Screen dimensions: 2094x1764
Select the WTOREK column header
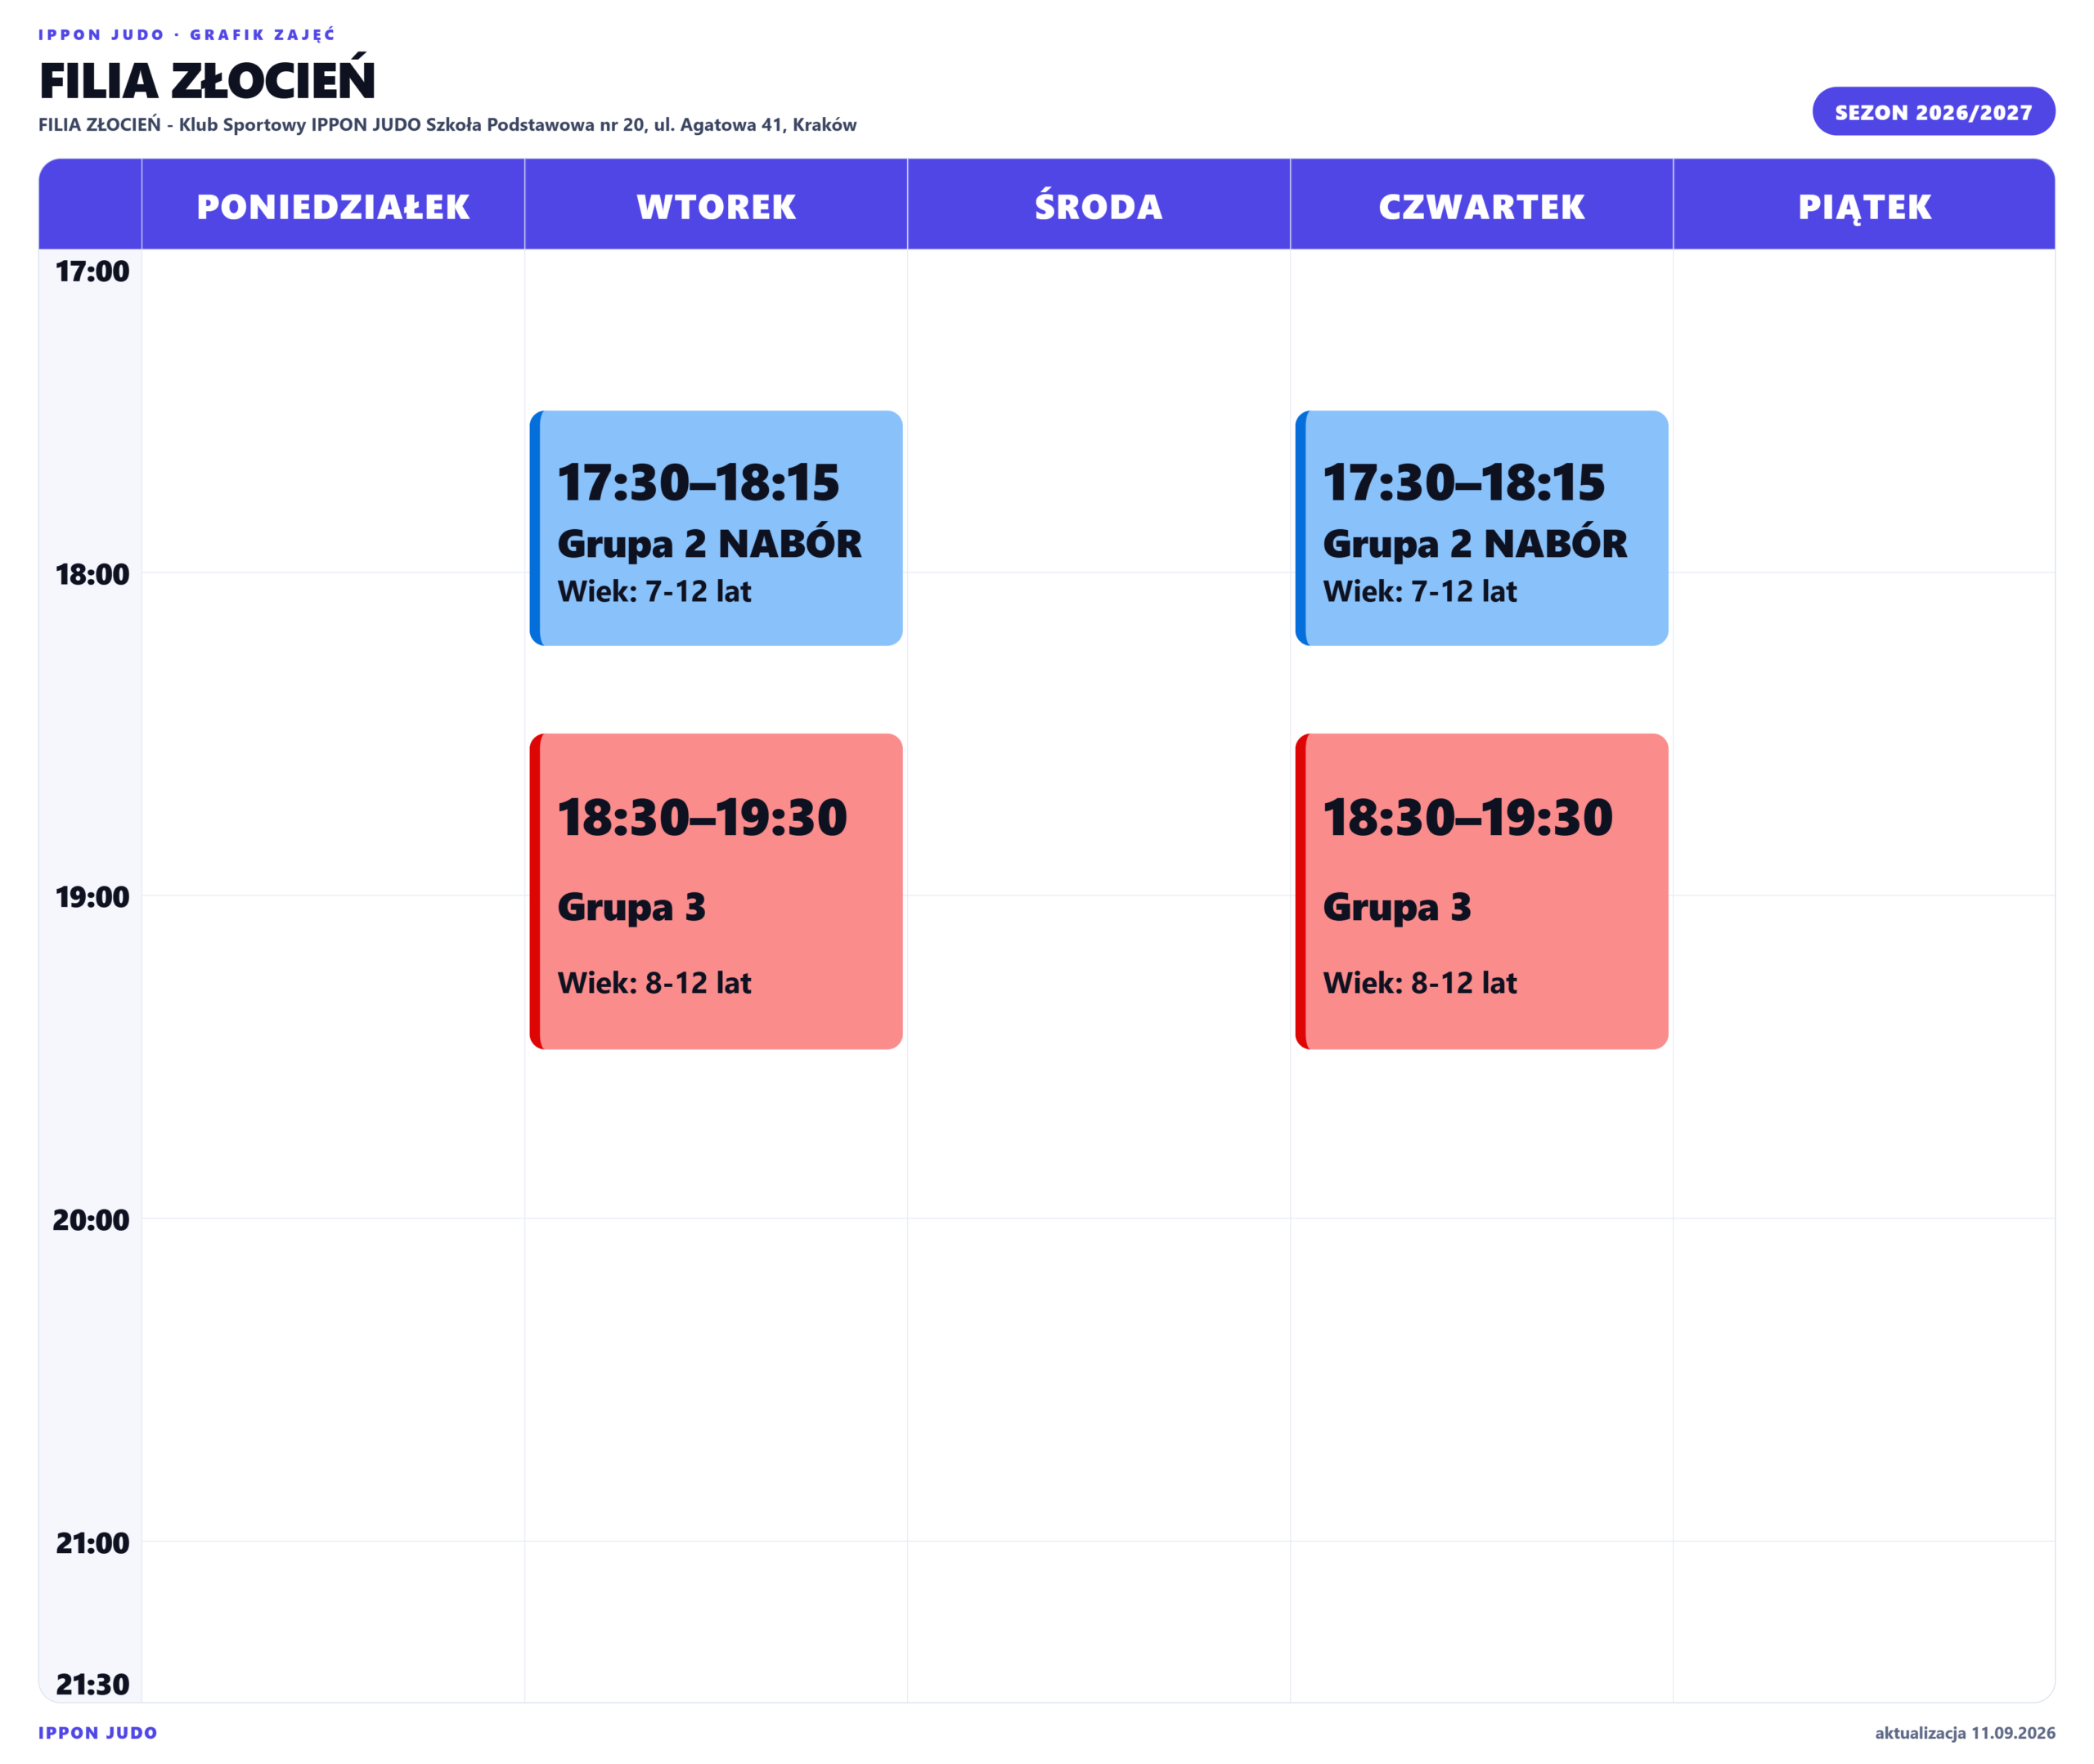click(x=716, y=205)
